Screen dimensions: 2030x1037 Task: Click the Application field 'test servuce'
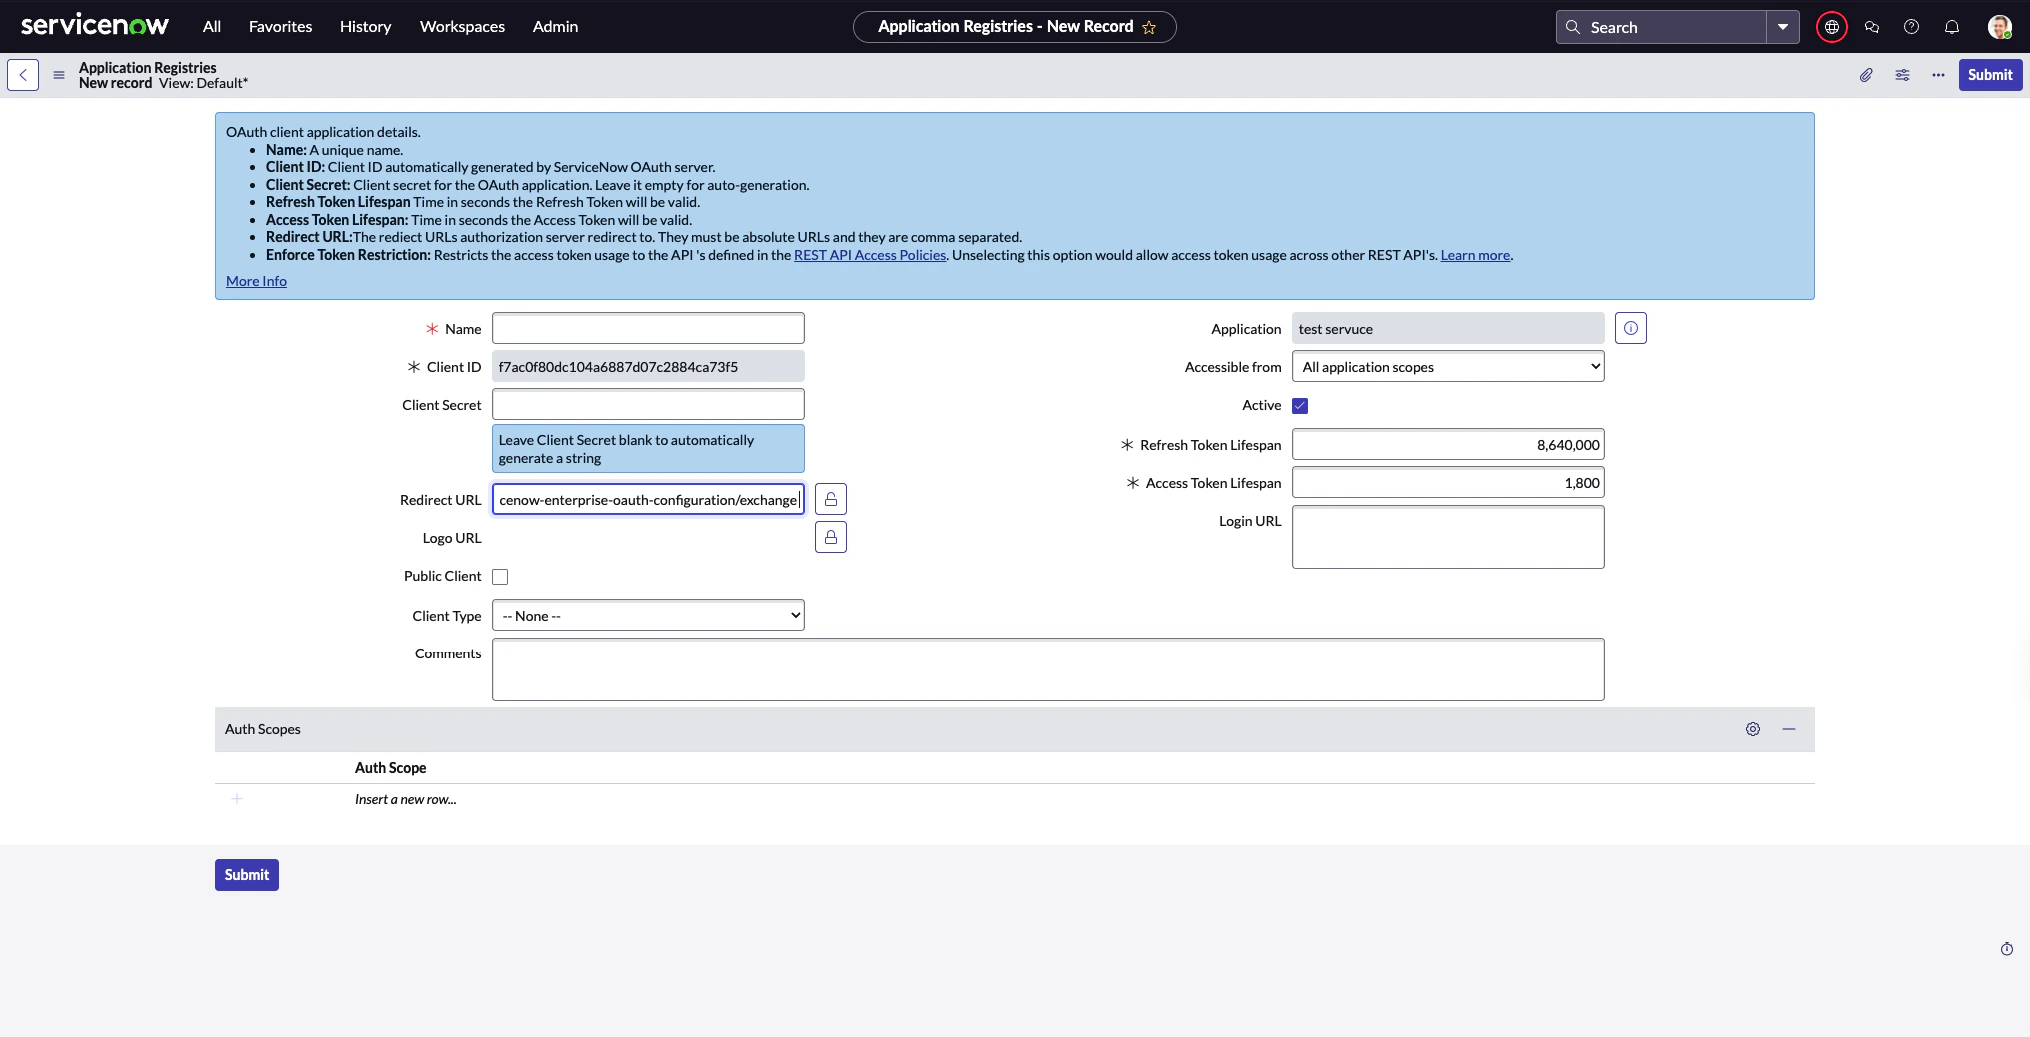pyautogui.click(x=1448, y=328)
